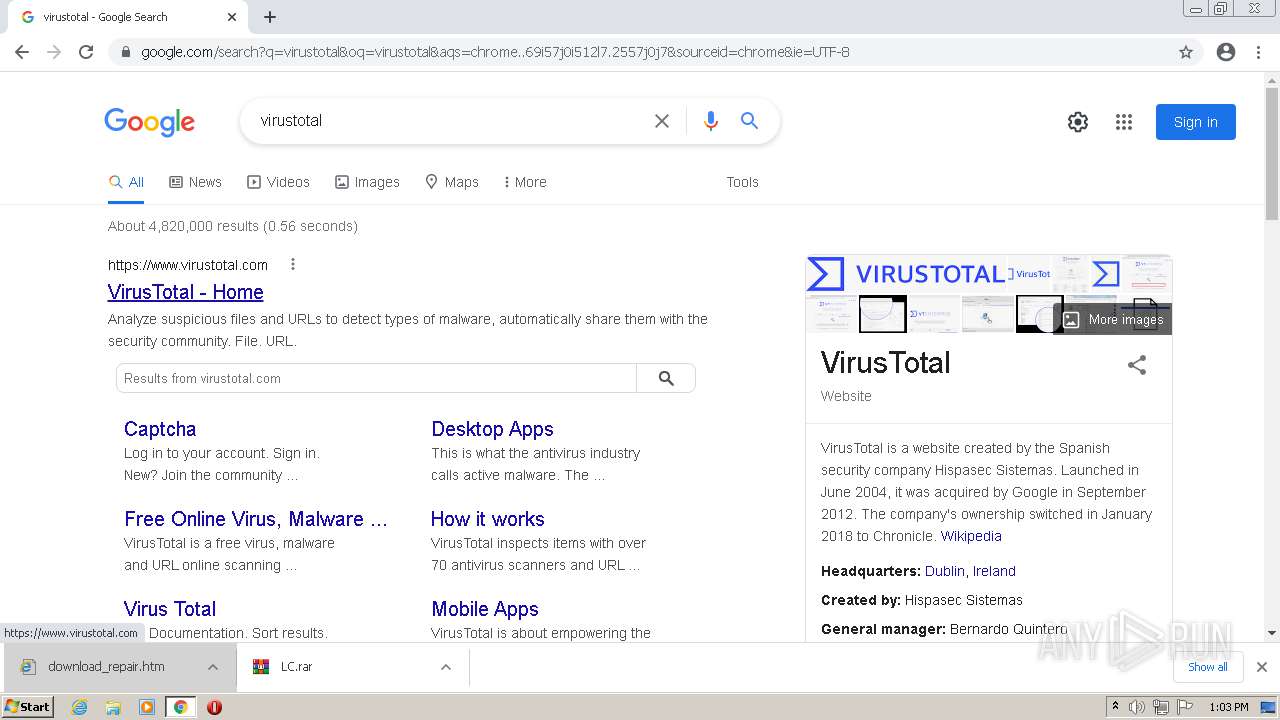This screenshot has width=1280, height=720.
Task: Close the downloads bar
Action: [1262, 667]
